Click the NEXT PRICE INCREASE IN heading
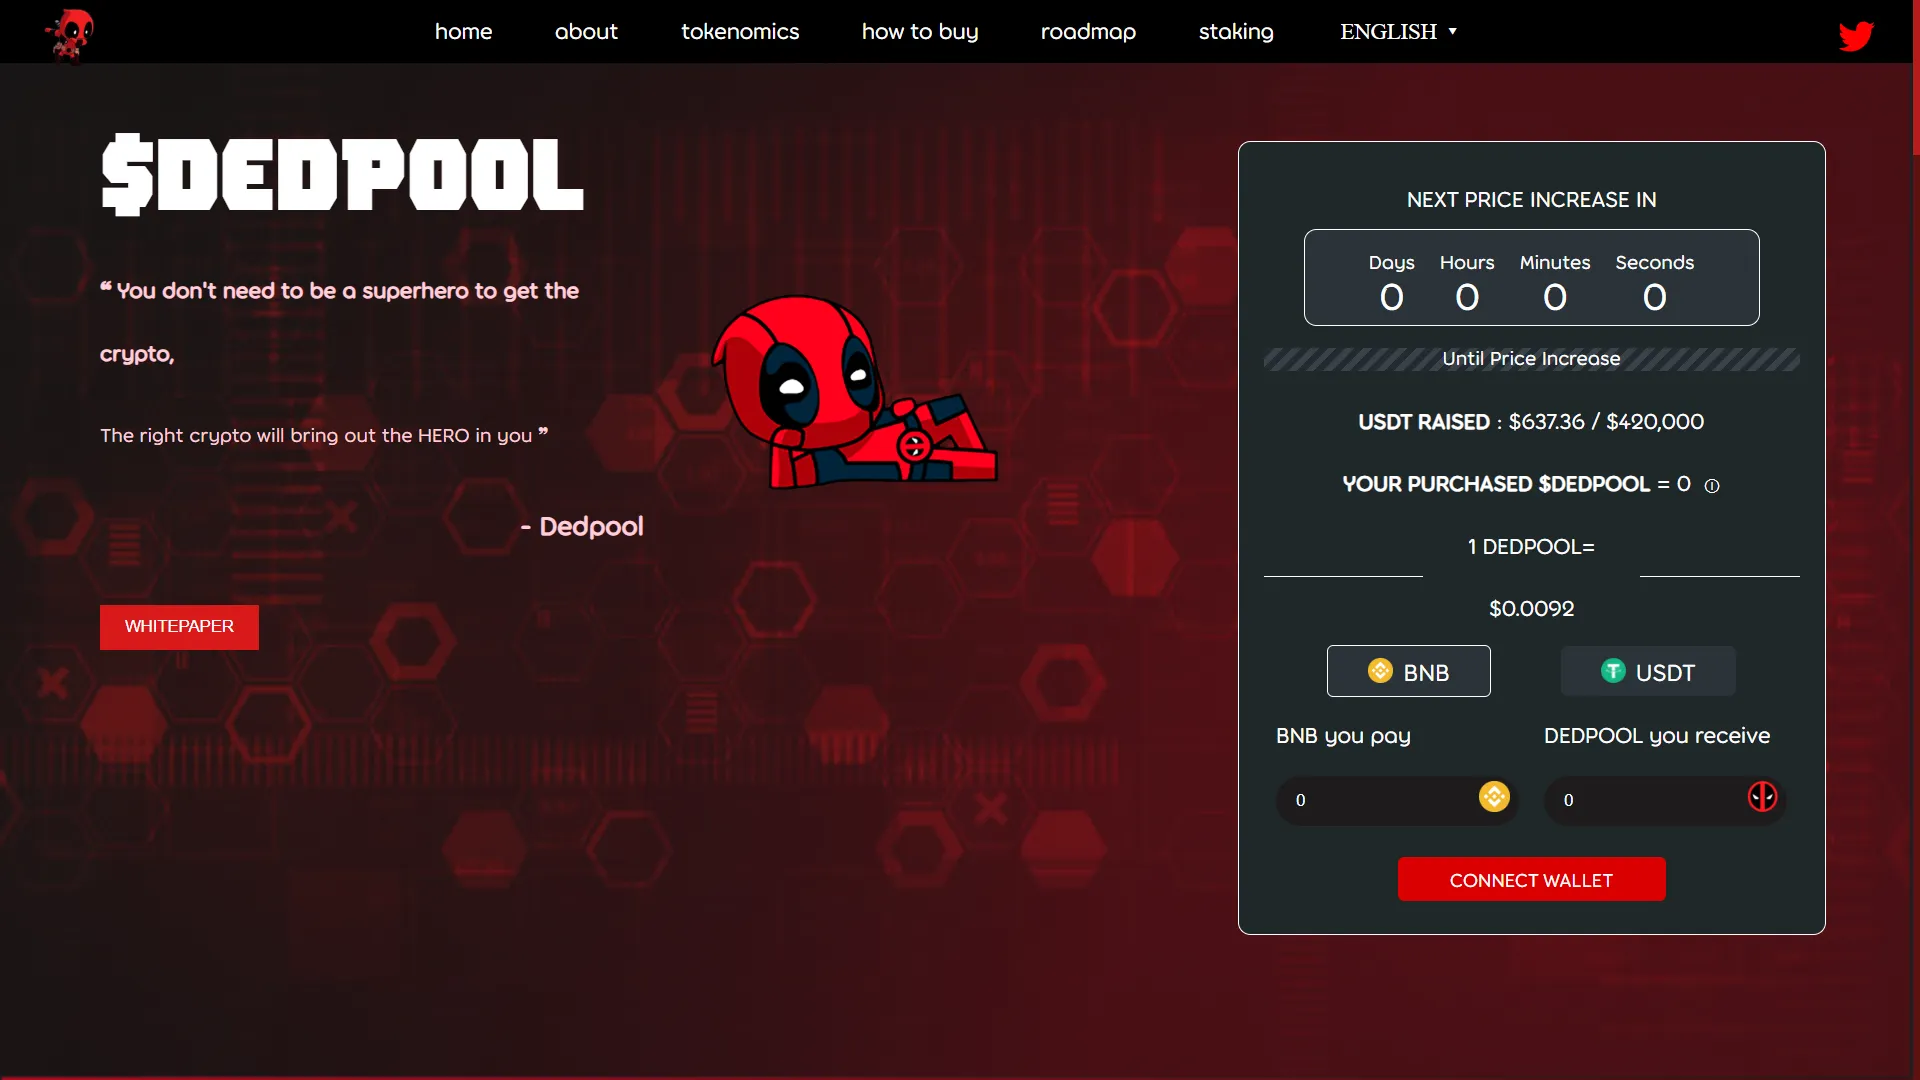 coord(1531,200)
